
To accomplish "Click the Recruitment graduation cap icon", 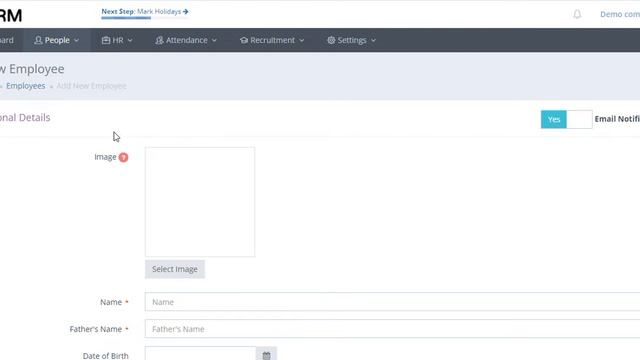I will click(x=244, y=40).
